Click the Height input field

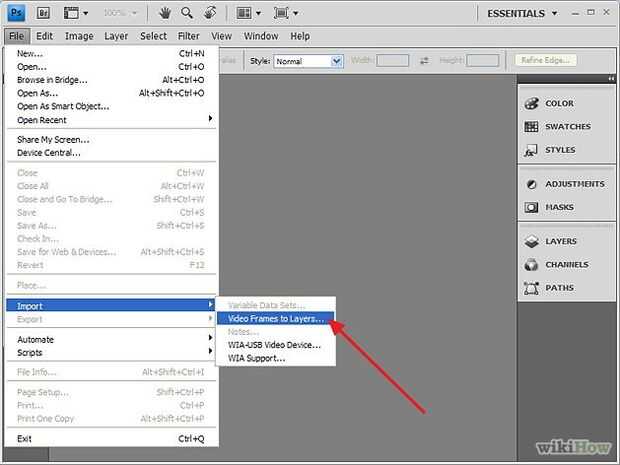[x=482, y=60]
